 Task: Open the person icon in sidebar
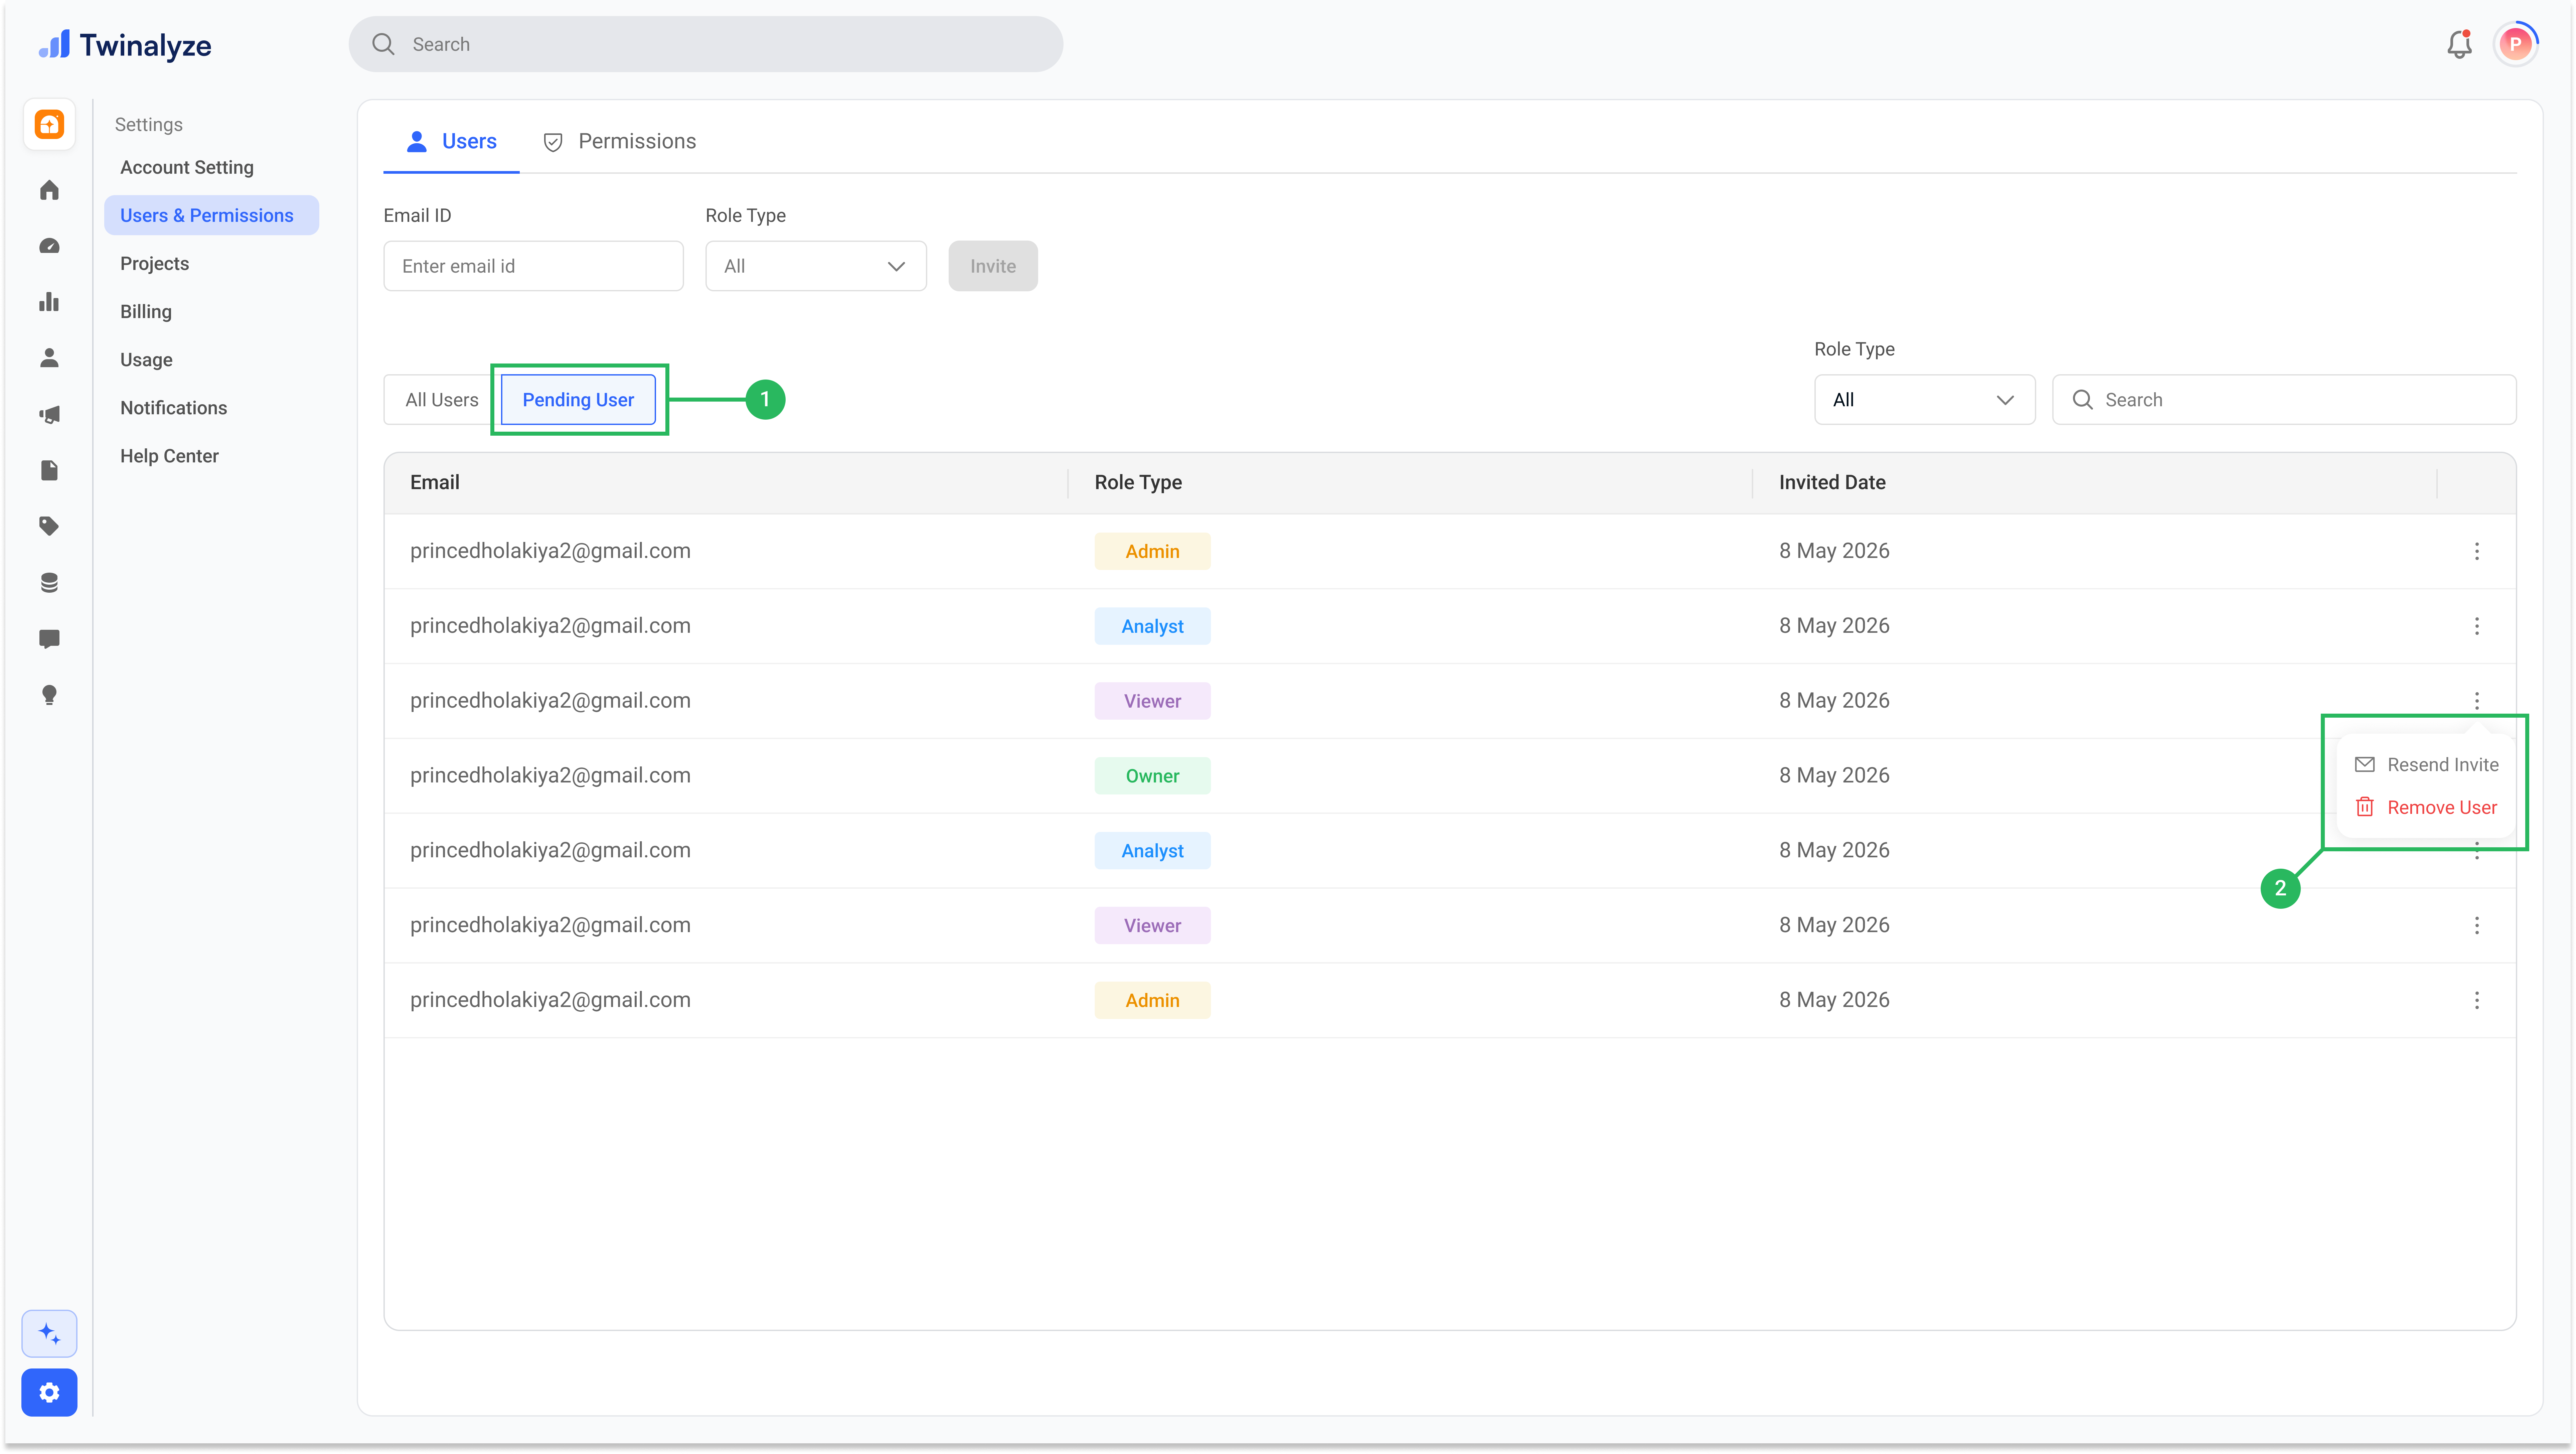[49, 358]
